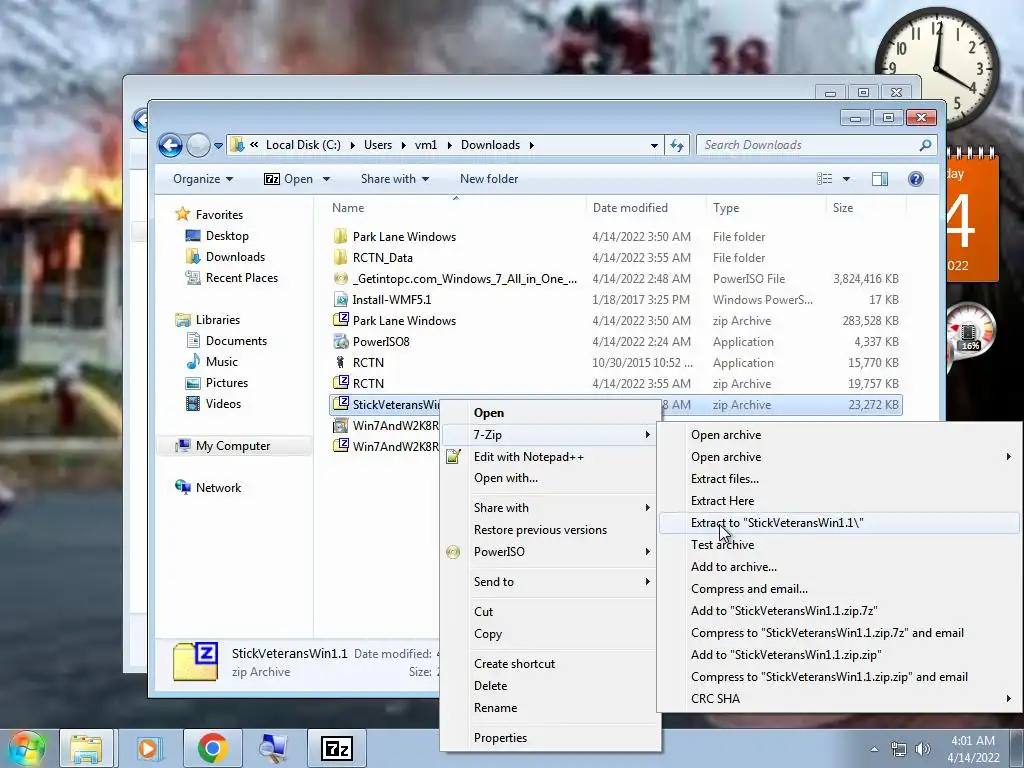This screenshot has width=1024, height=768.
Task: Open the view options dropdown arrow
Action: (x=846, y=179)
